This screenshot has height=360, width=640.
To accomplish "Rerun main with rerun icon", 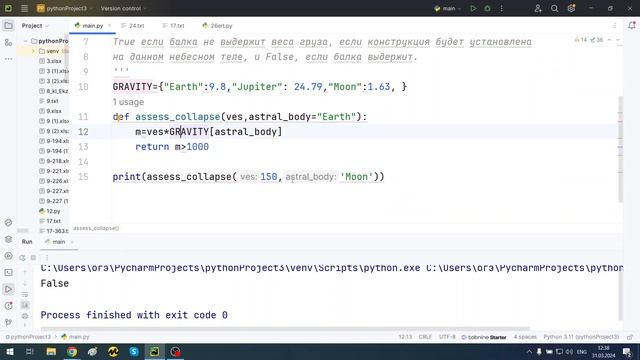I will pyautogui.click(x=22, y=258).
